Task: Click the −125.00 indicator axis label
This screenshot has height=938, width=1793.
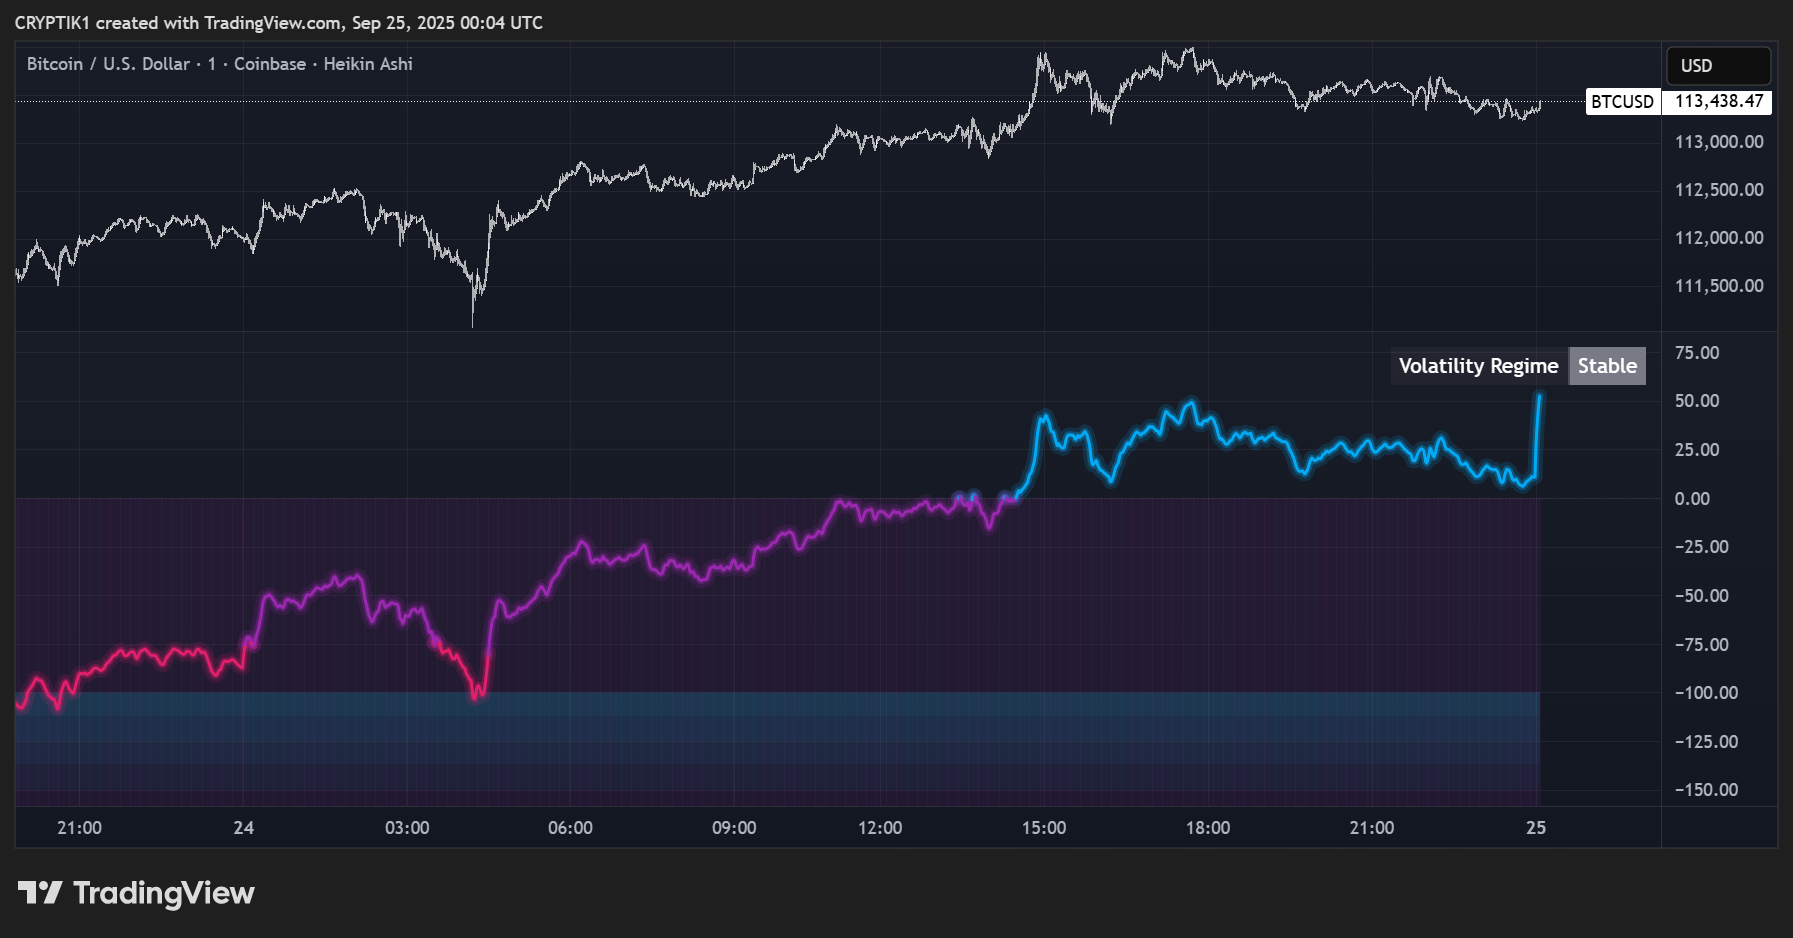Action: tap(1706, 742)
